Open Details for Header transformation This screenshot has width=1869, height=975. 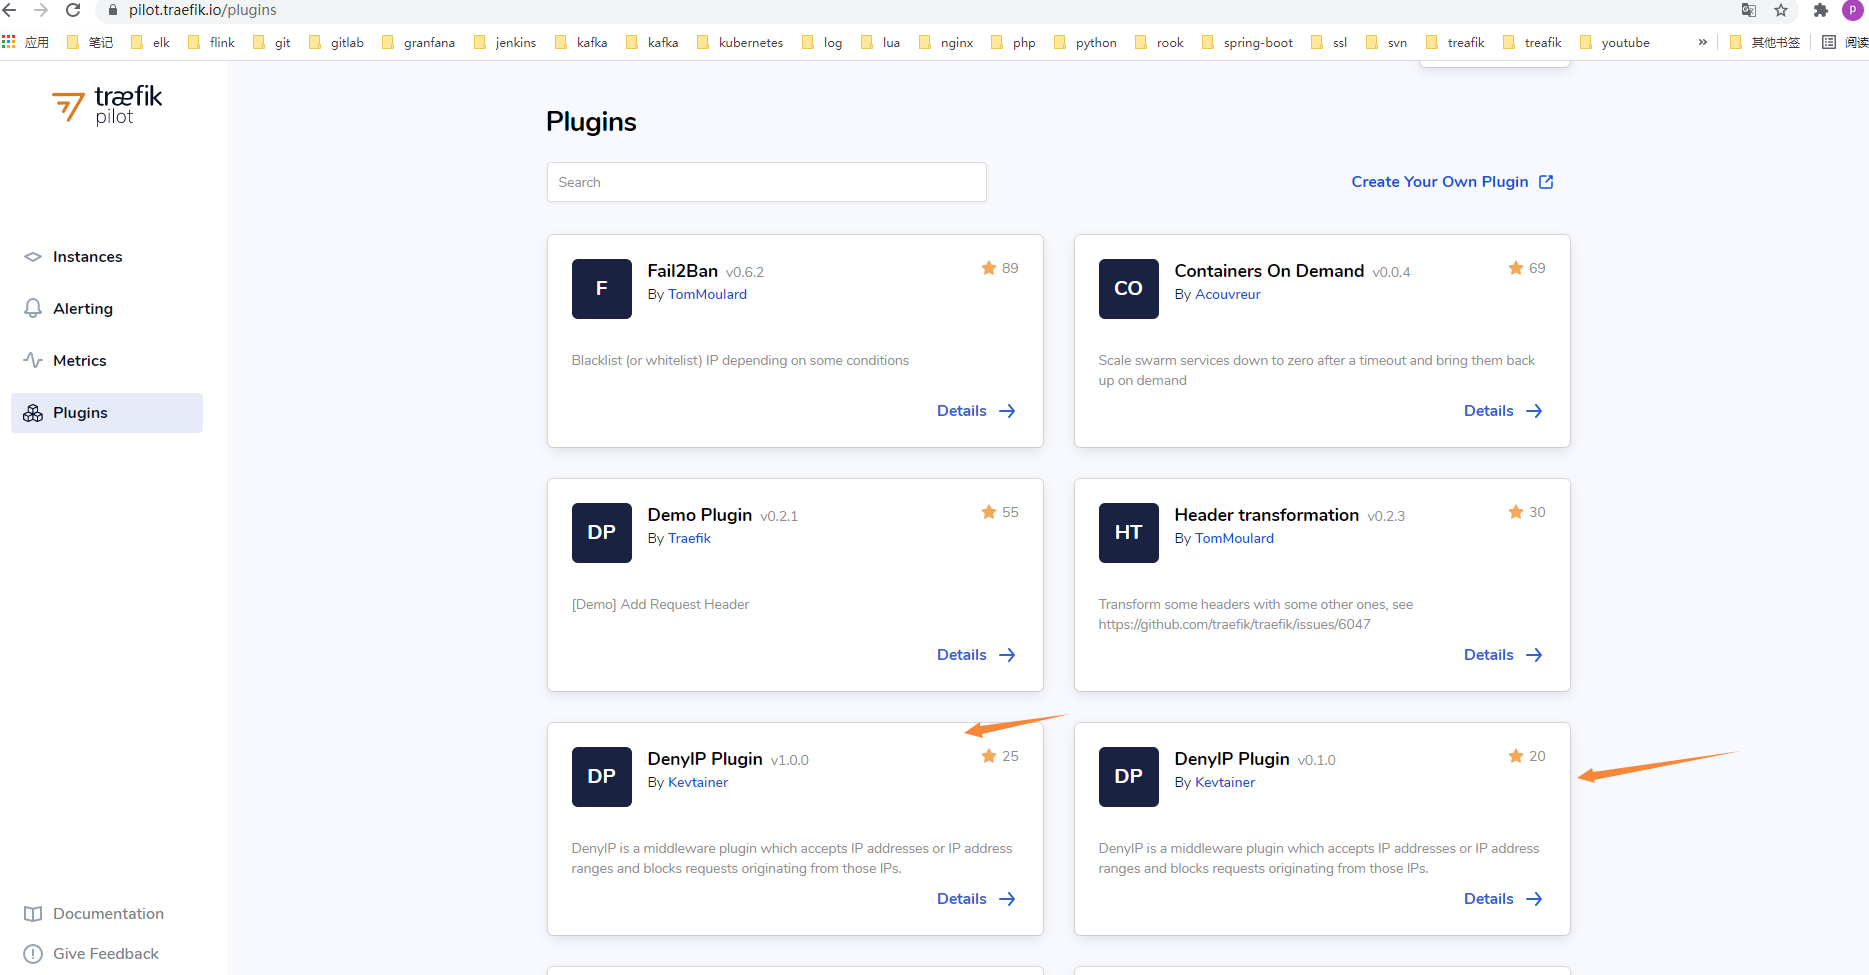tap(1503, 655)
